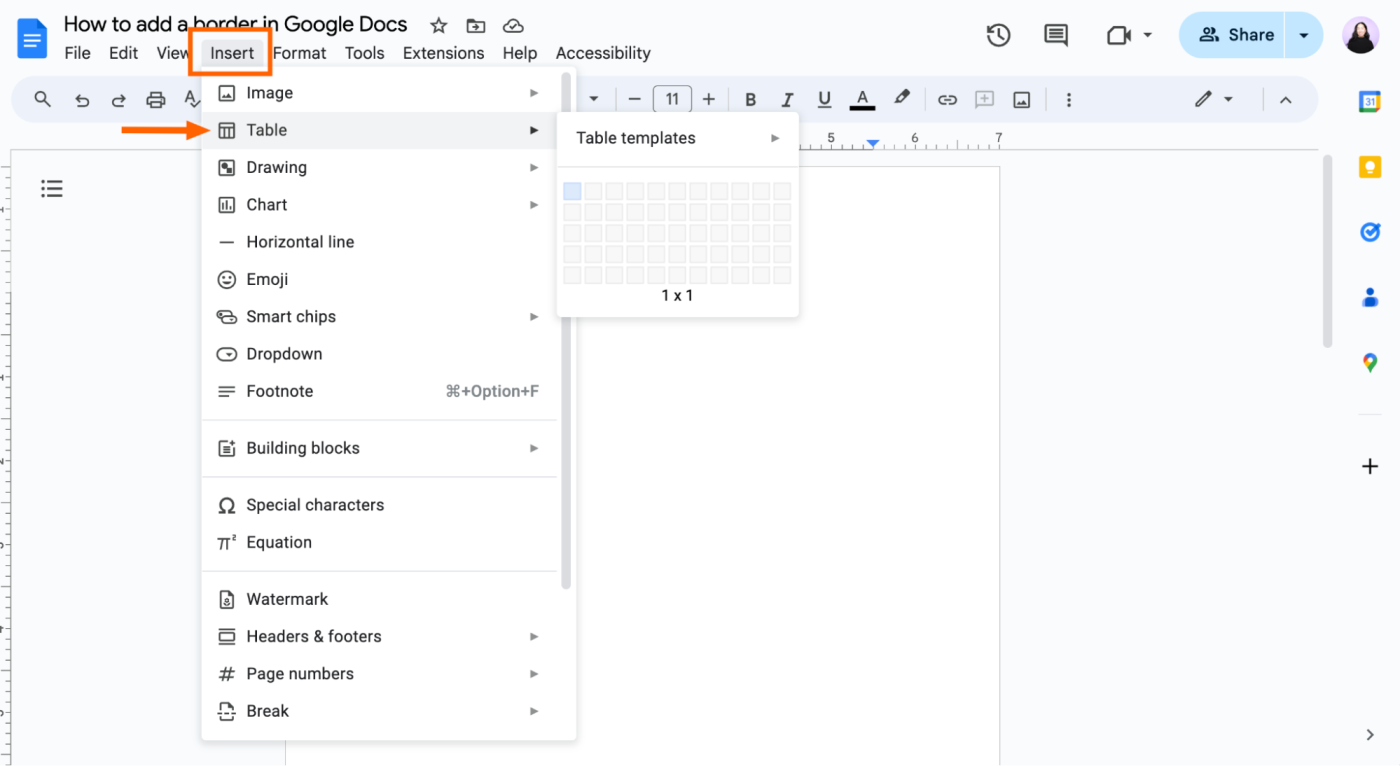Open Google Maps in side panel

click(x=1370, y=362)
